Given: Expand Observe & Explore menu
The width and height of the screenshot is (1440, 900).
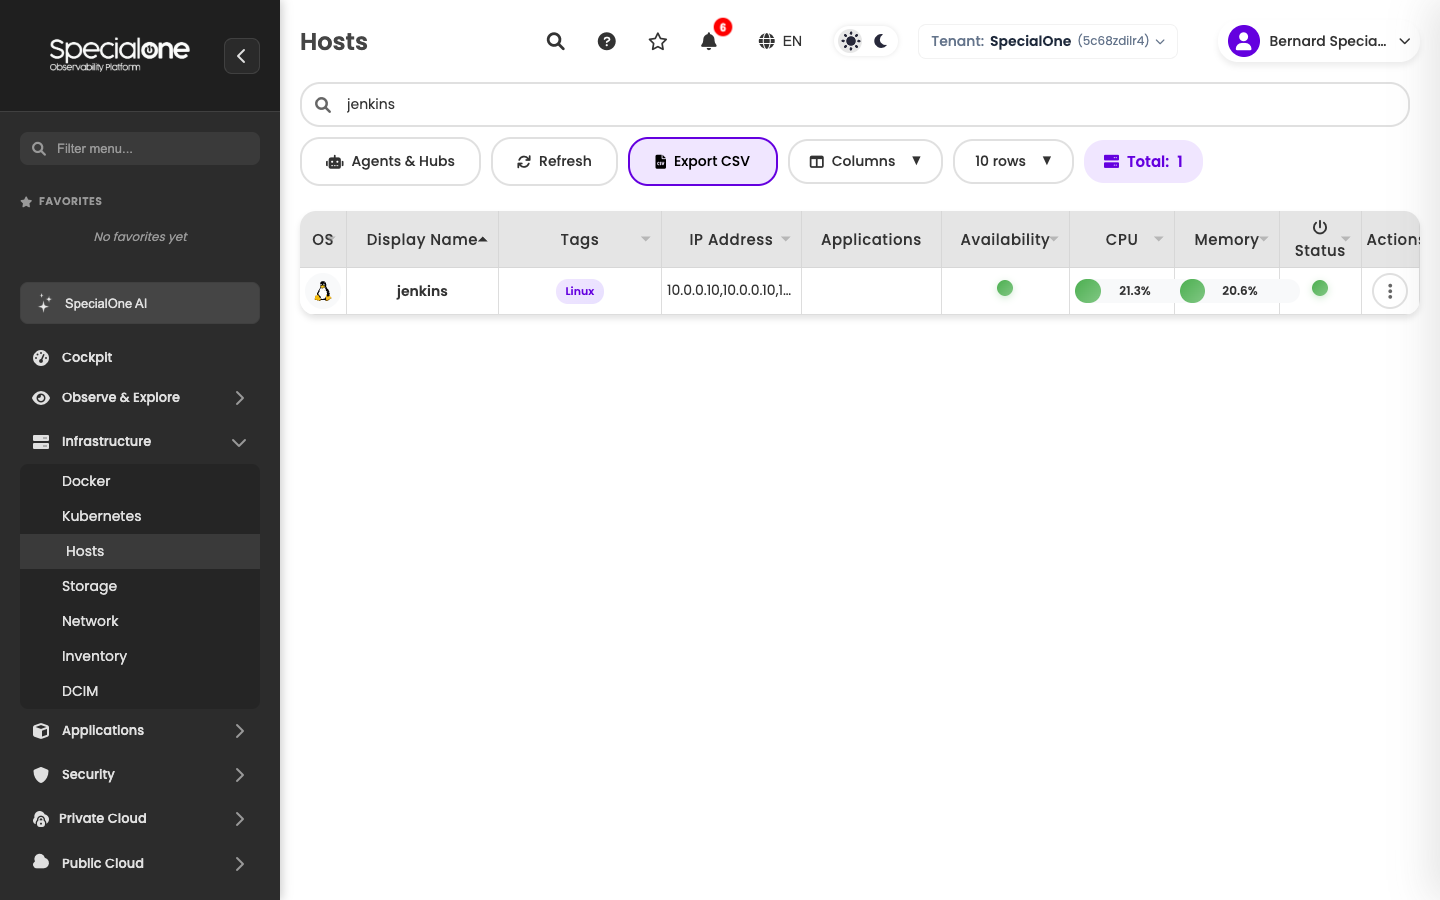Looking at the screenshot, I should (140, 398).
